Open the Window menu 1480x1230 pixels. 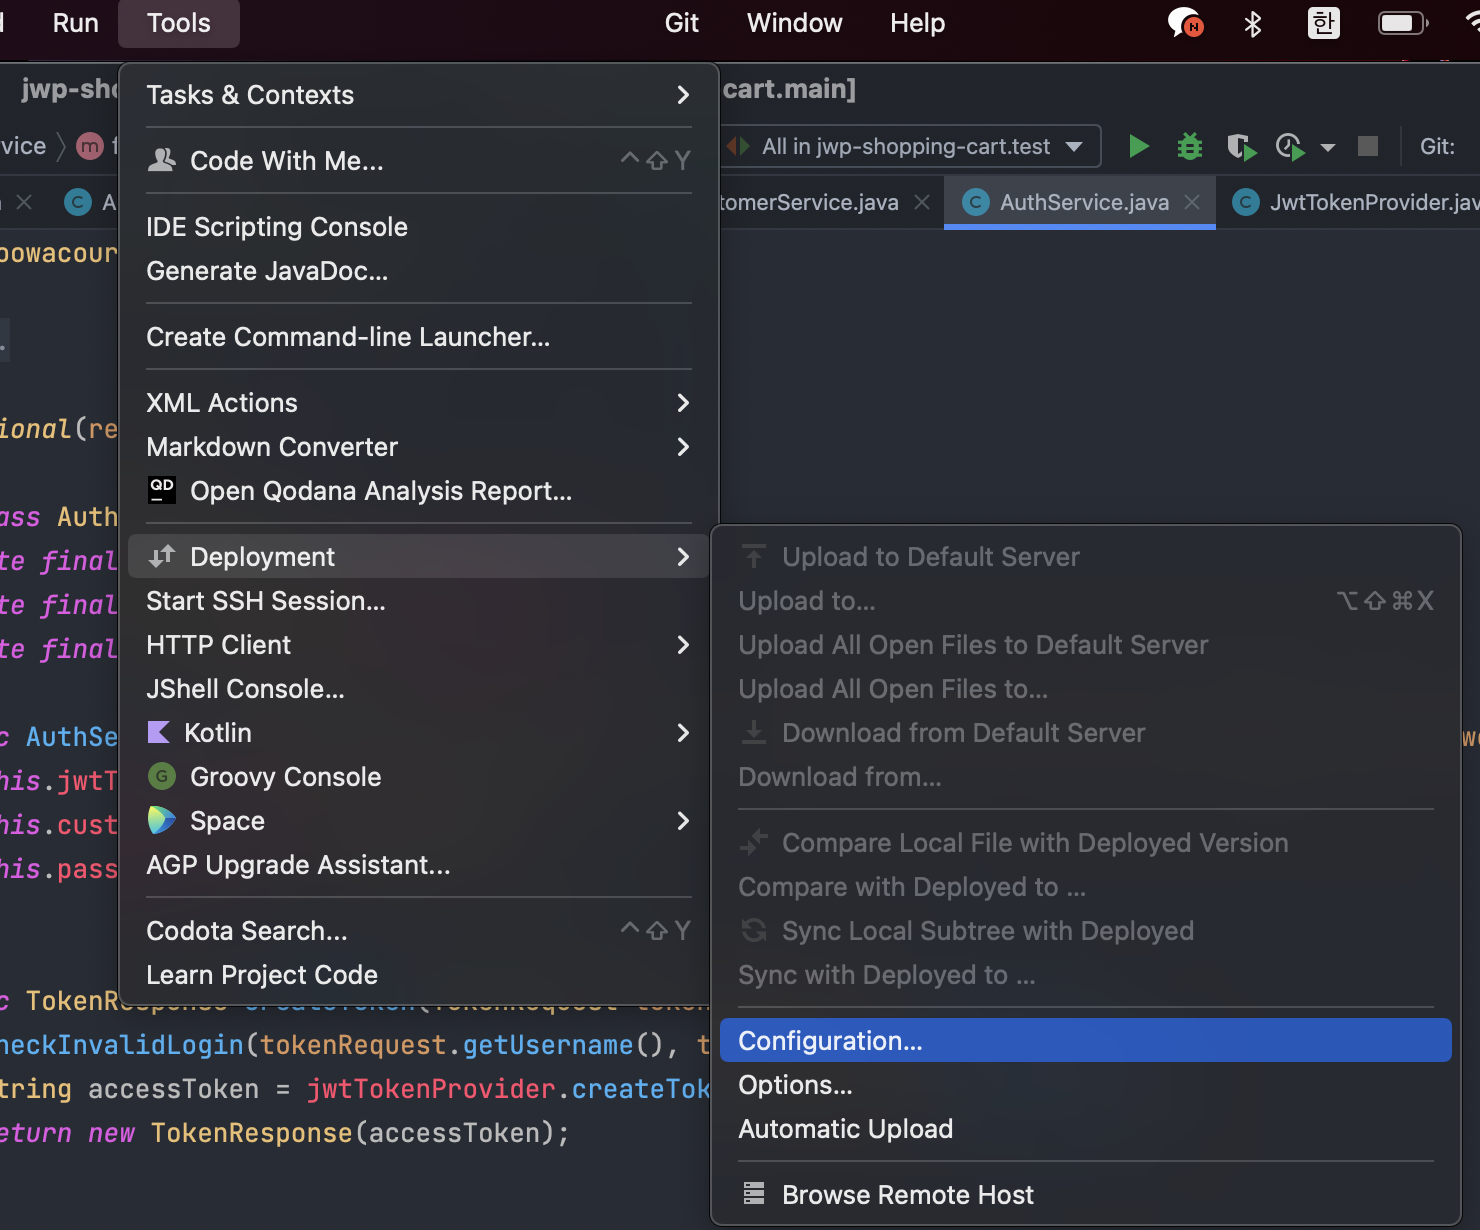794,23
